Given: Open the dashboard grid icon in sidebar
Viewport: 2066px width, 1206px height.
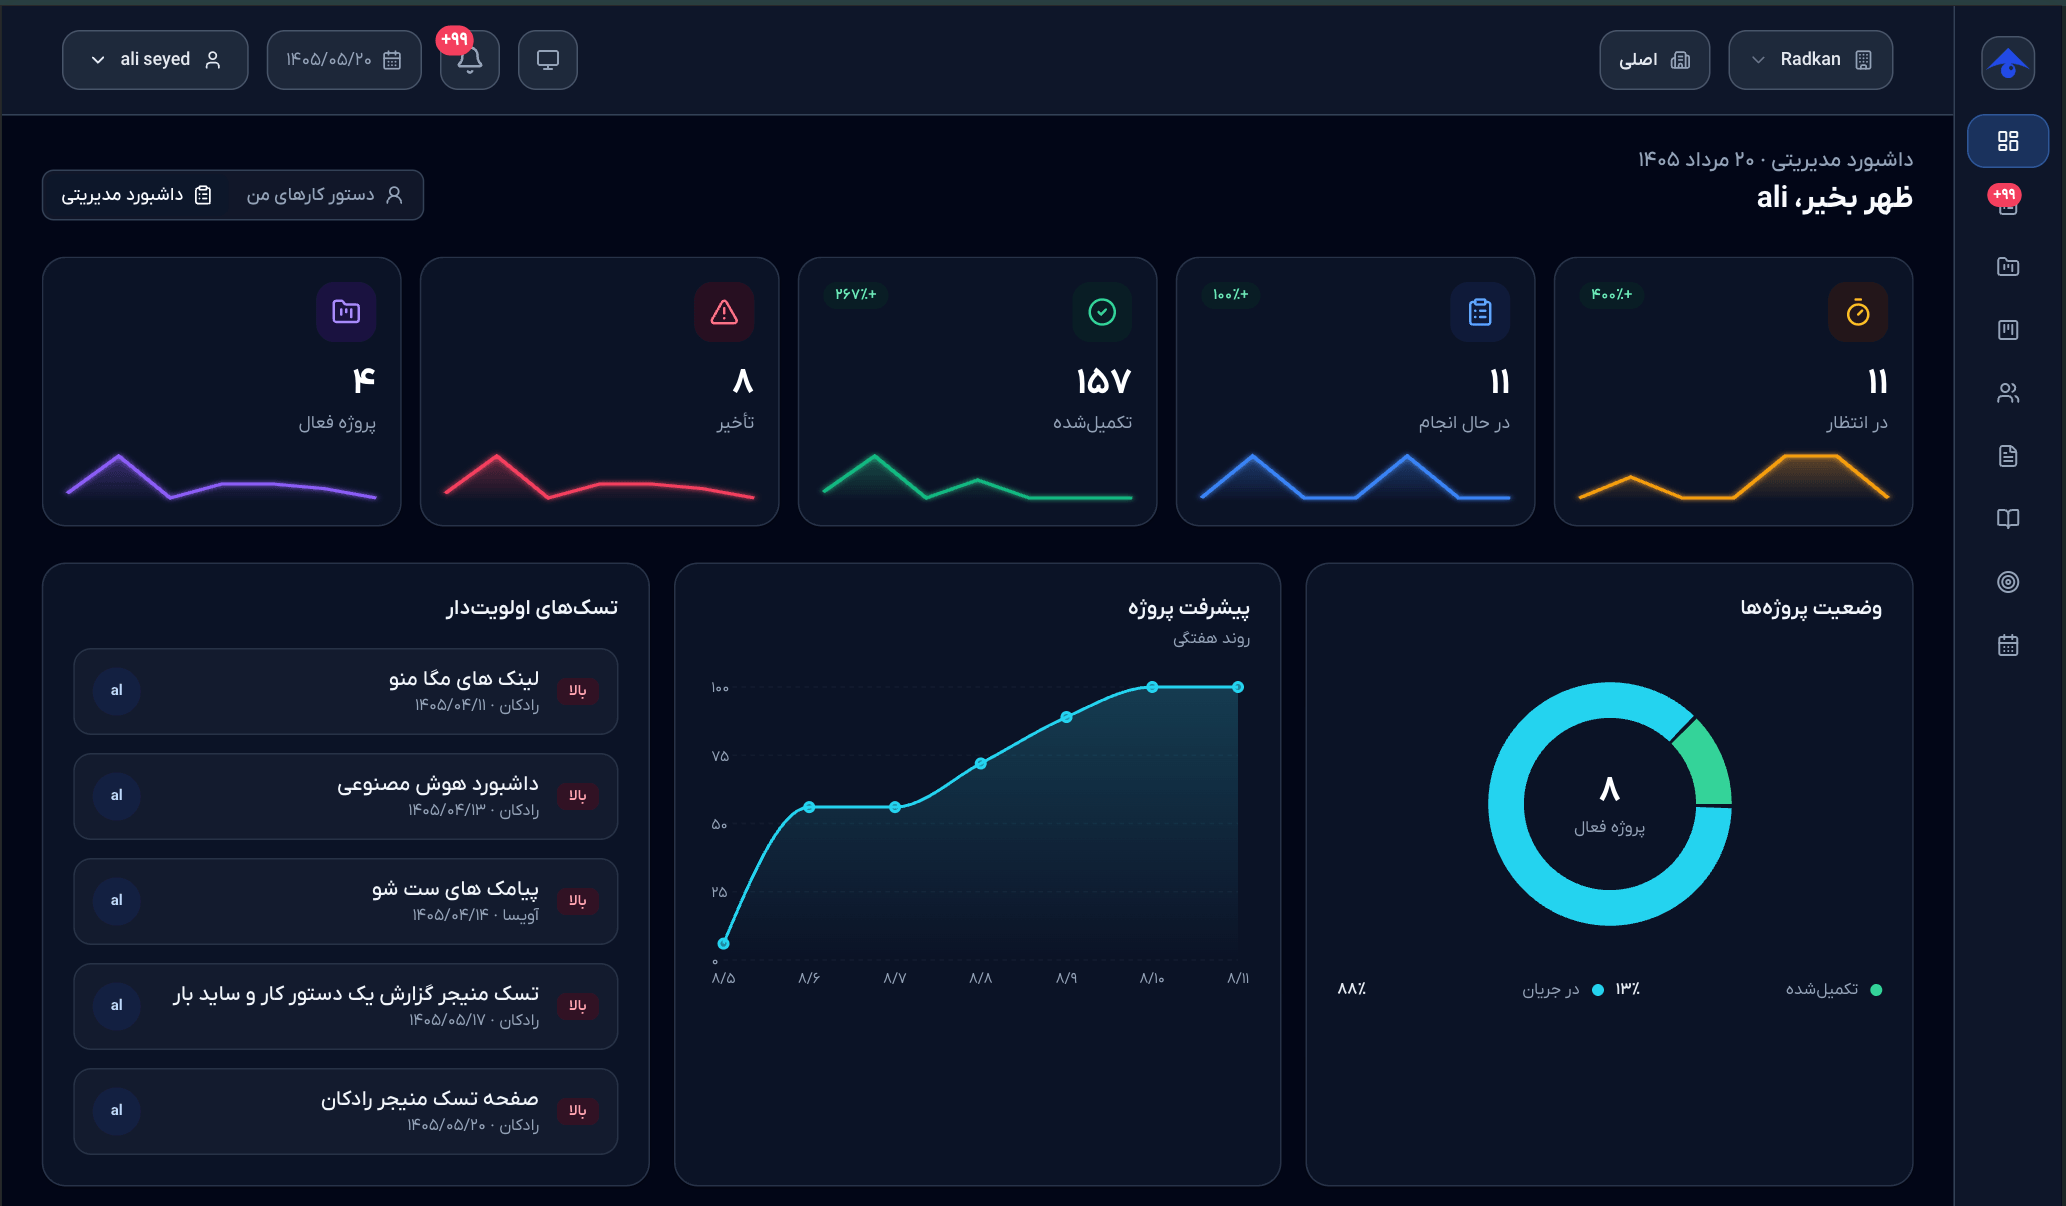Looking at the screenshot, I should tap(2008, 141).
